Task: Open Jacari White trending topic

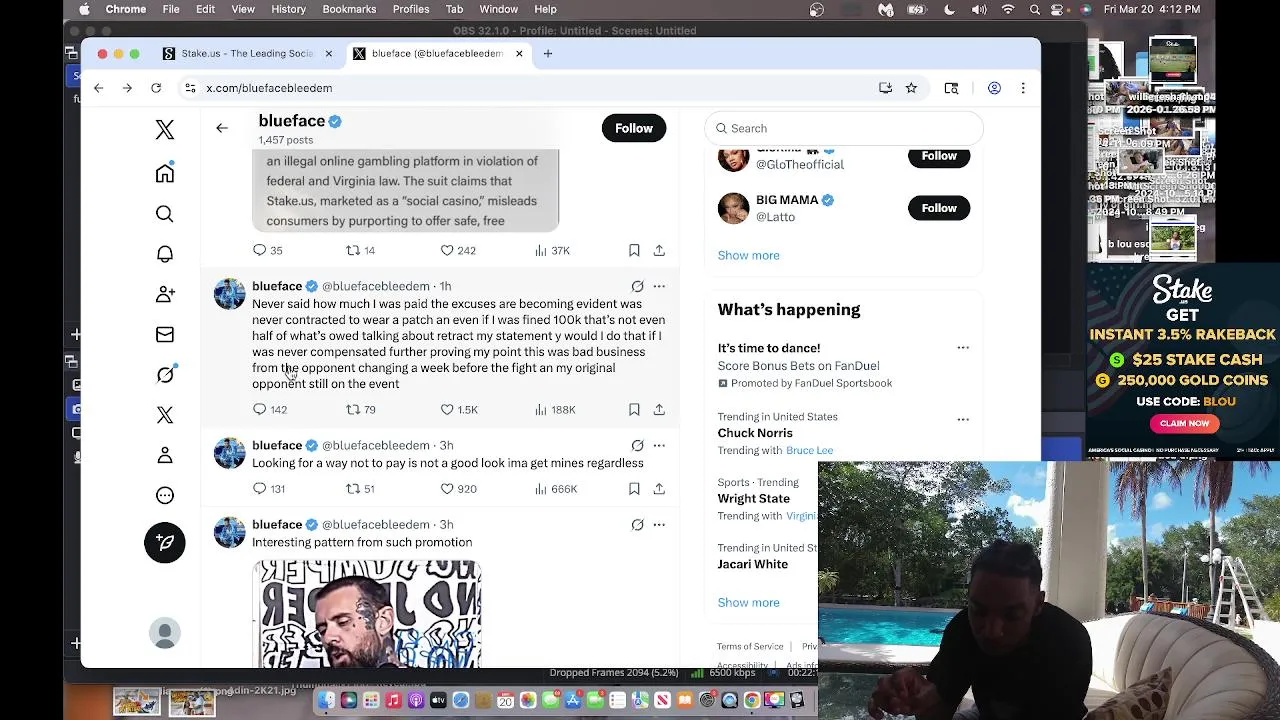Action: pyautogui.click(x=753, y=564)
